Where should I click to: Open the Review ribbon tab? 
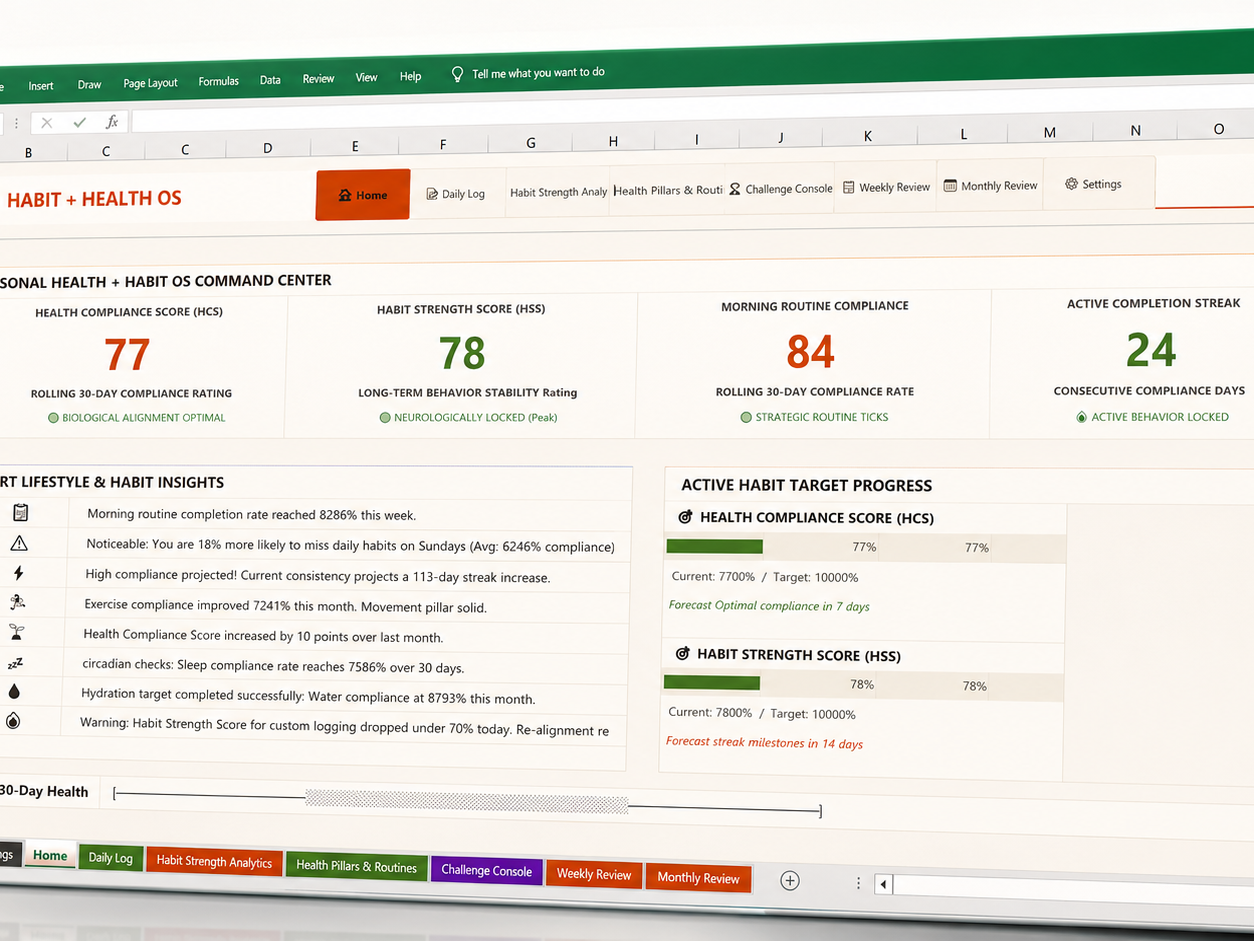pos(318,79)
